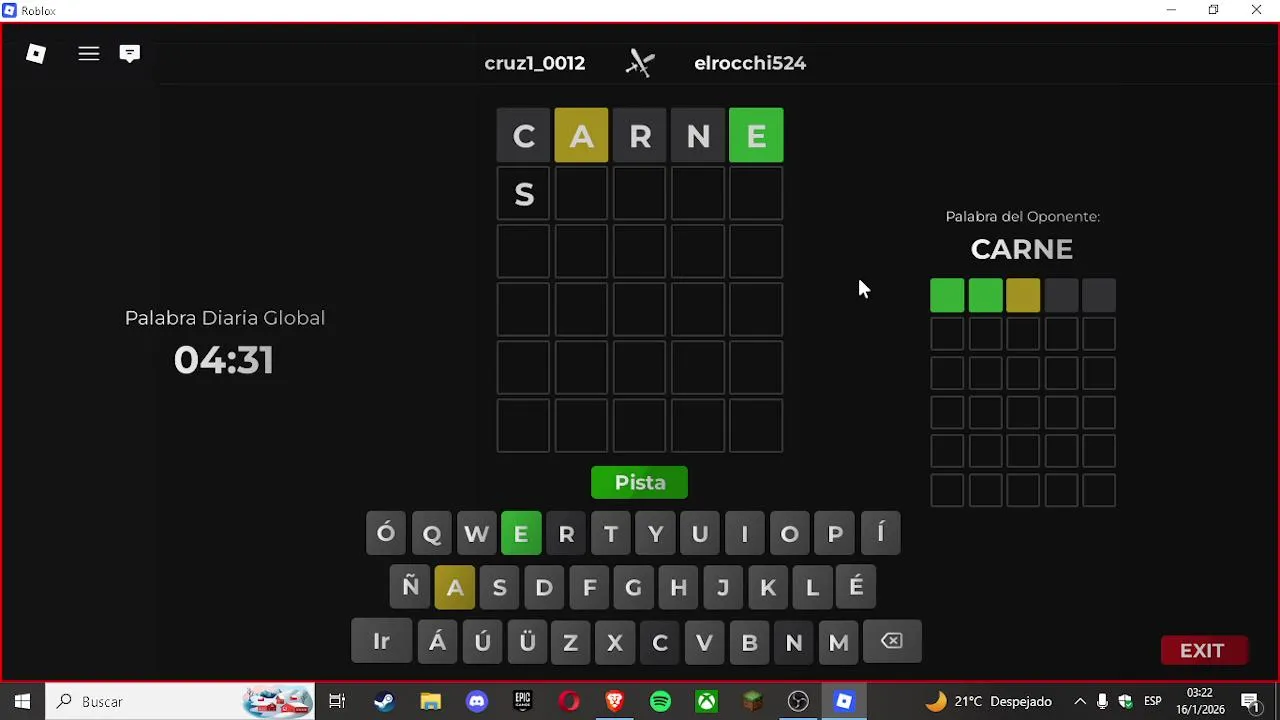
Task: Open Windows Start menu
Action: pos(22,702)
